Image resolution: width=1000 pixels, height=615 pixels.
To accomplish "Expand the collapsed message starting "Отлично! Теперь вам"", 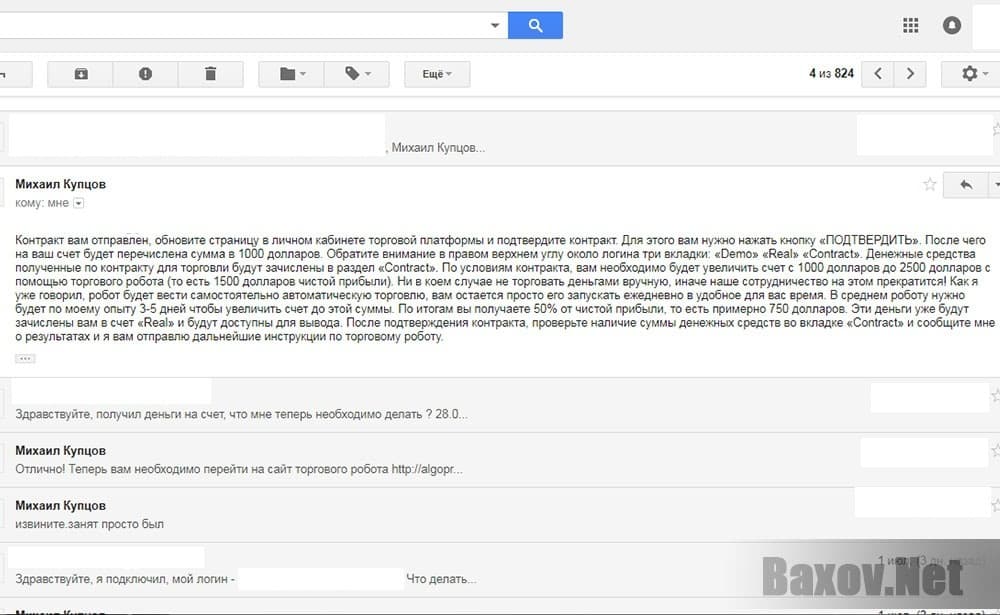I will point(240,468).
